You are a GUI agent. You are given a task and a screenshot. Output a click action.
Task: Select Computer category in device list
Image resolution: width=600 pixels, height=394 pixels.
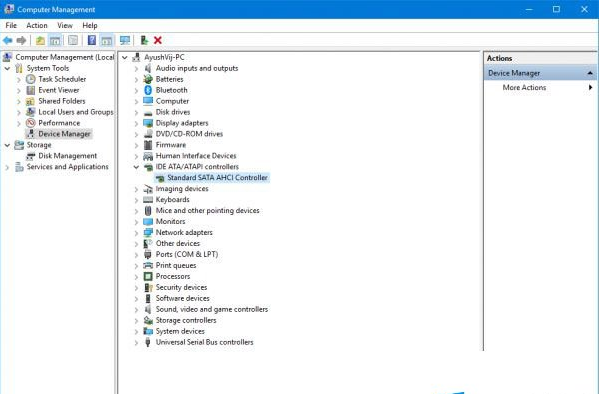click(172, 101)
